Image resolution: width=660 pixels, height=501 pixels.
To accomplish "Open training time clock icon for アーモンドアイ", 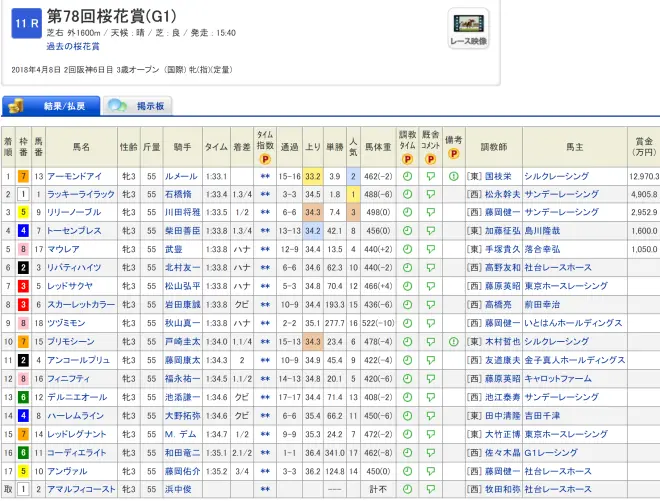I will pyautogui.click(x=407, y=177).
